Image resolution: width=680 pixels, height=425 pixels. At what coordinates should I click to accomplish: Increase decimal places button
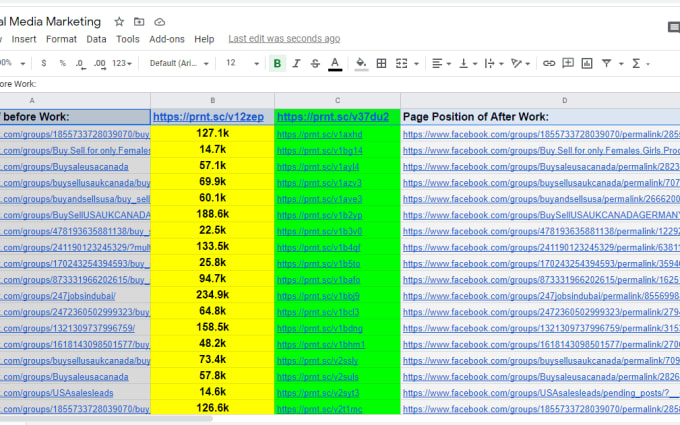(x=99, y=64)
